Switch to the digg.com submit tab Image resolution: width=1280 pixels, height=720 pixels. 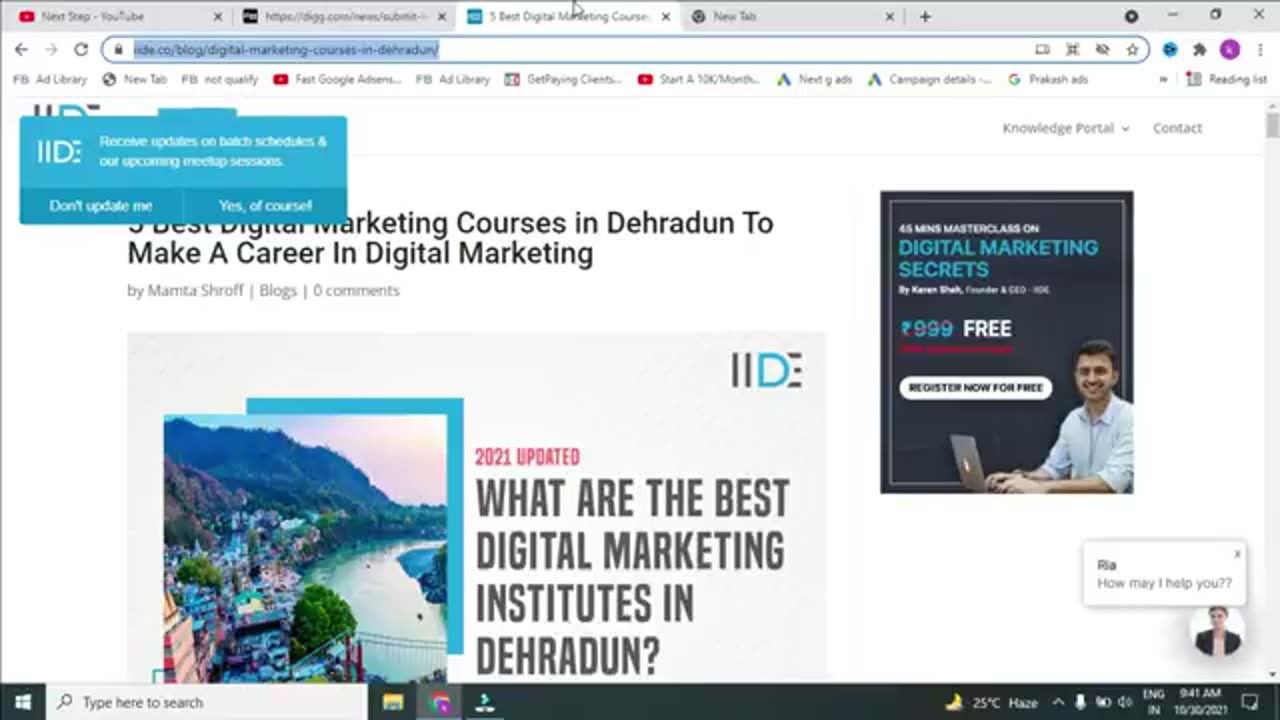(345, 16)
